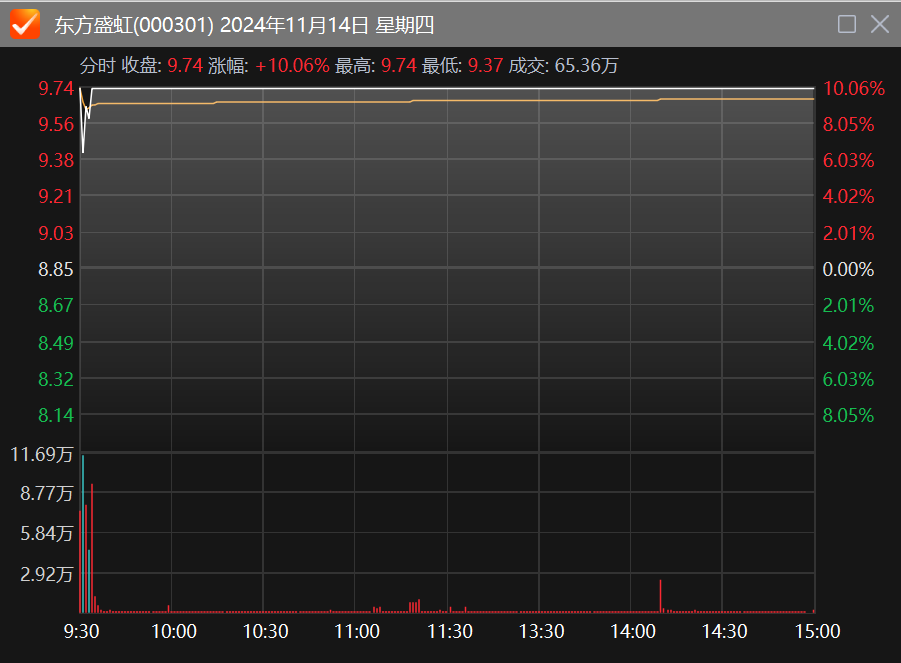This screenshot has height=663, width=901.
Task: Click the 最低 9.37 value
Action: (x=485, y=66)
